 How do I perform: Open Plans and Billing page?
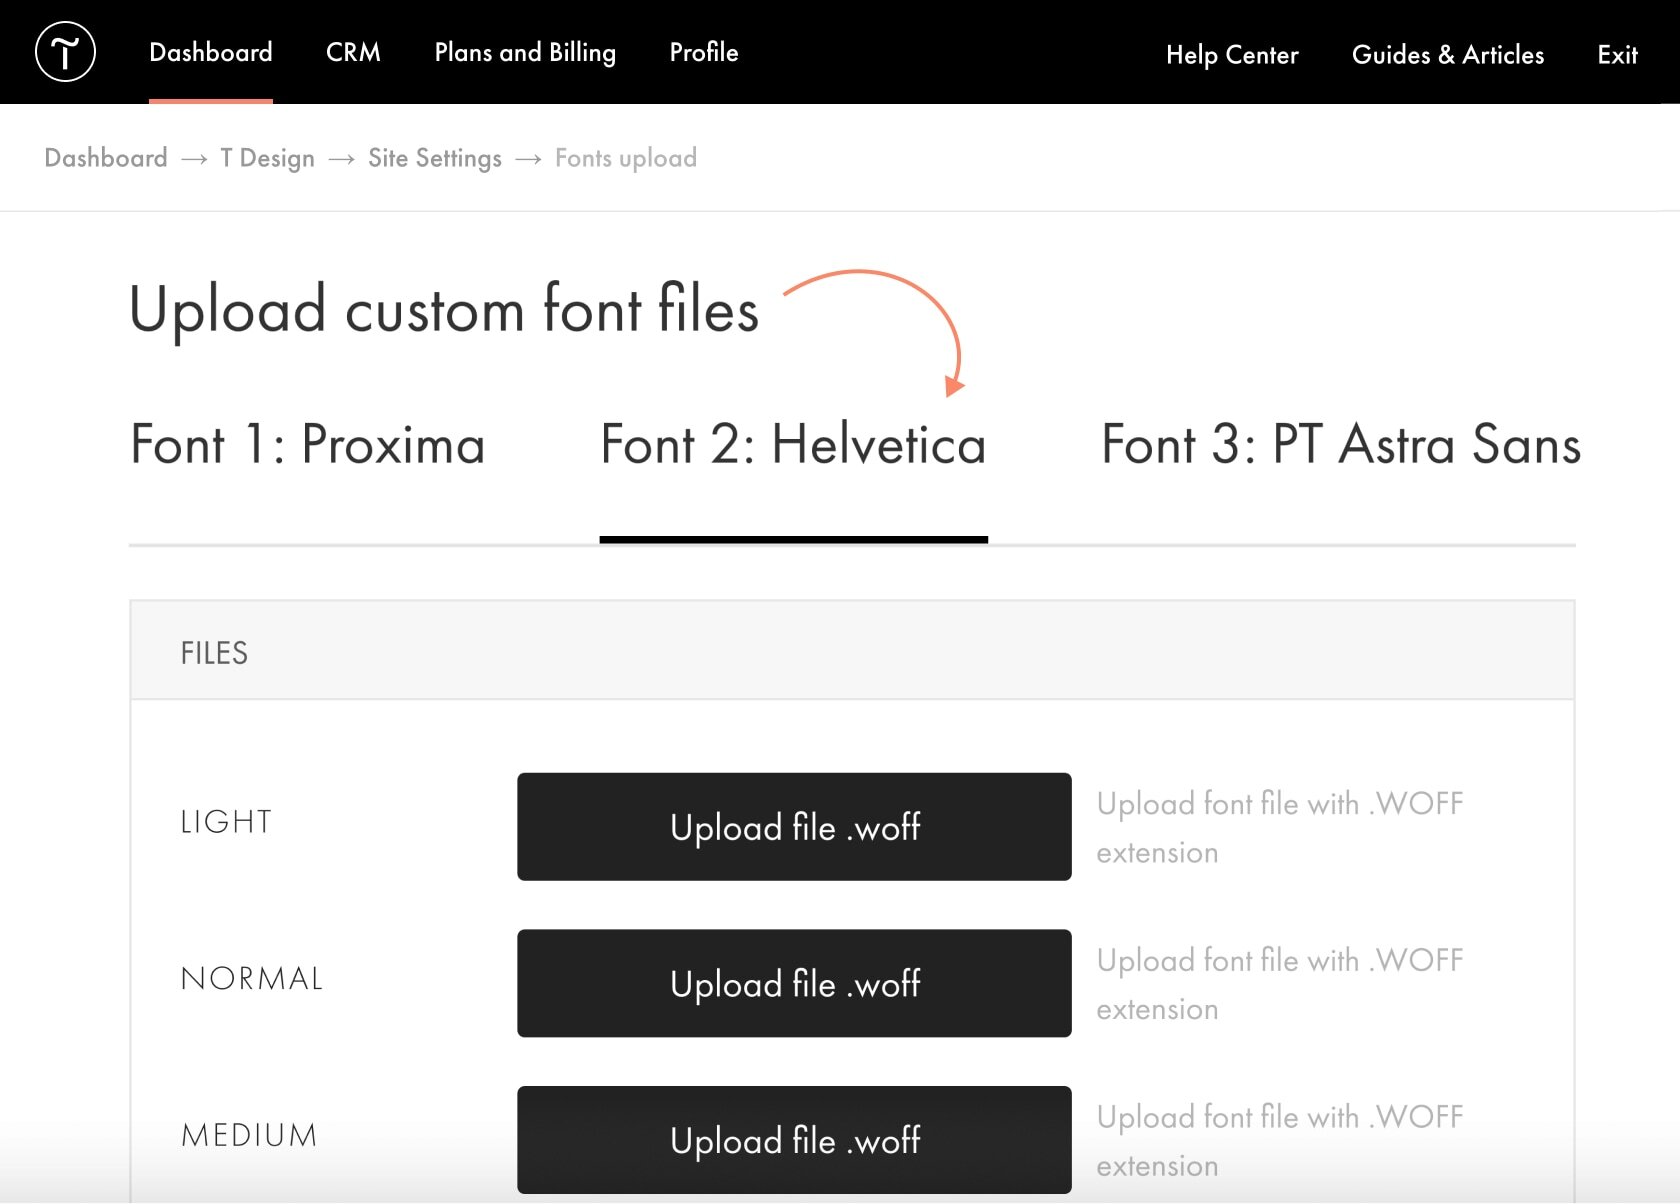(525, 53)
